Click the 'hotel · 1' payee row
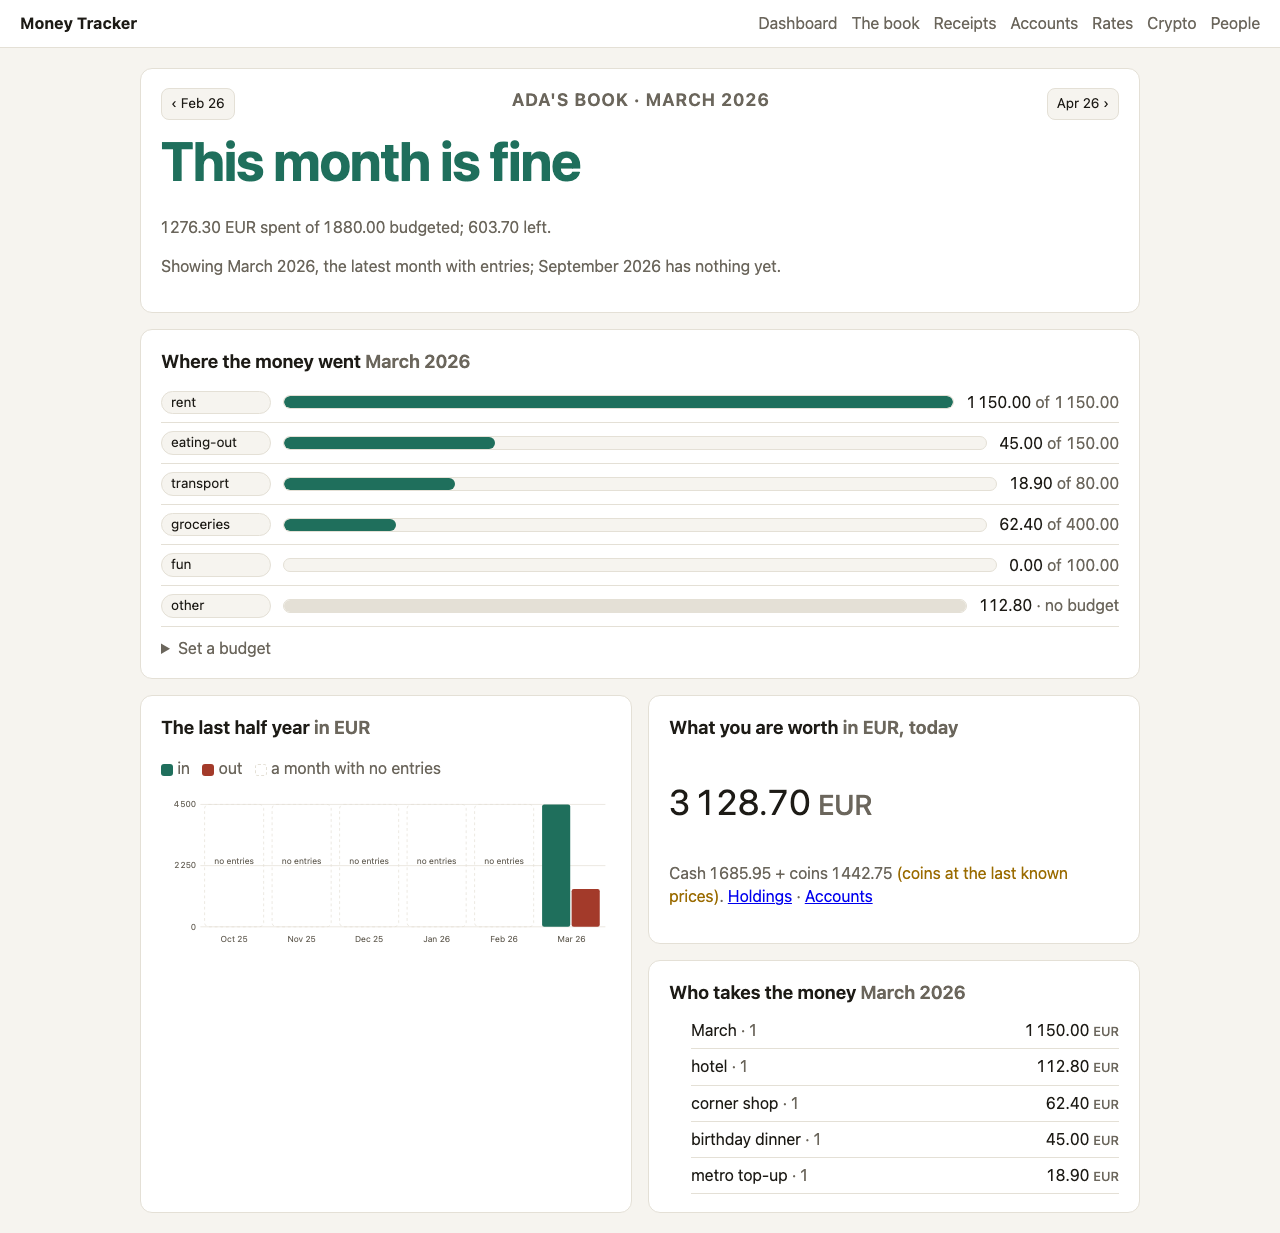The width and height of the screenshot is (1280, 1233). (905, 1067)
